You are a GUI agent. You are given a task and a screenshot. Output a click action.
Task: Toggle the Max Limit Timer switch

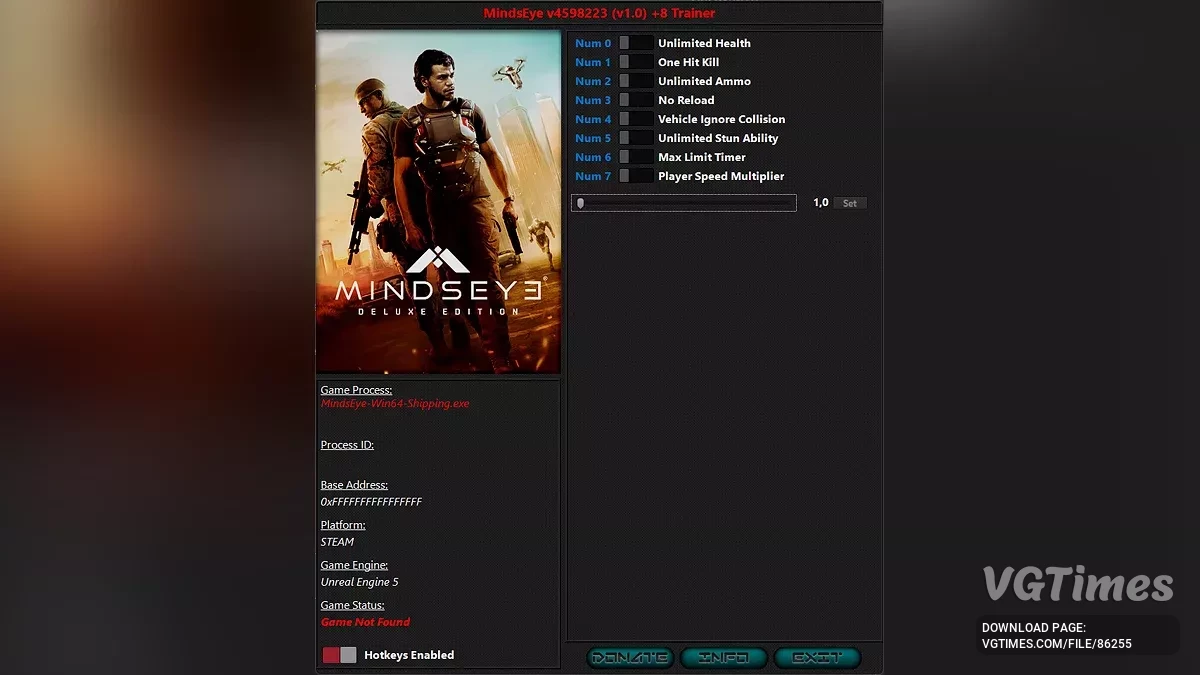(x=635, y=157)
